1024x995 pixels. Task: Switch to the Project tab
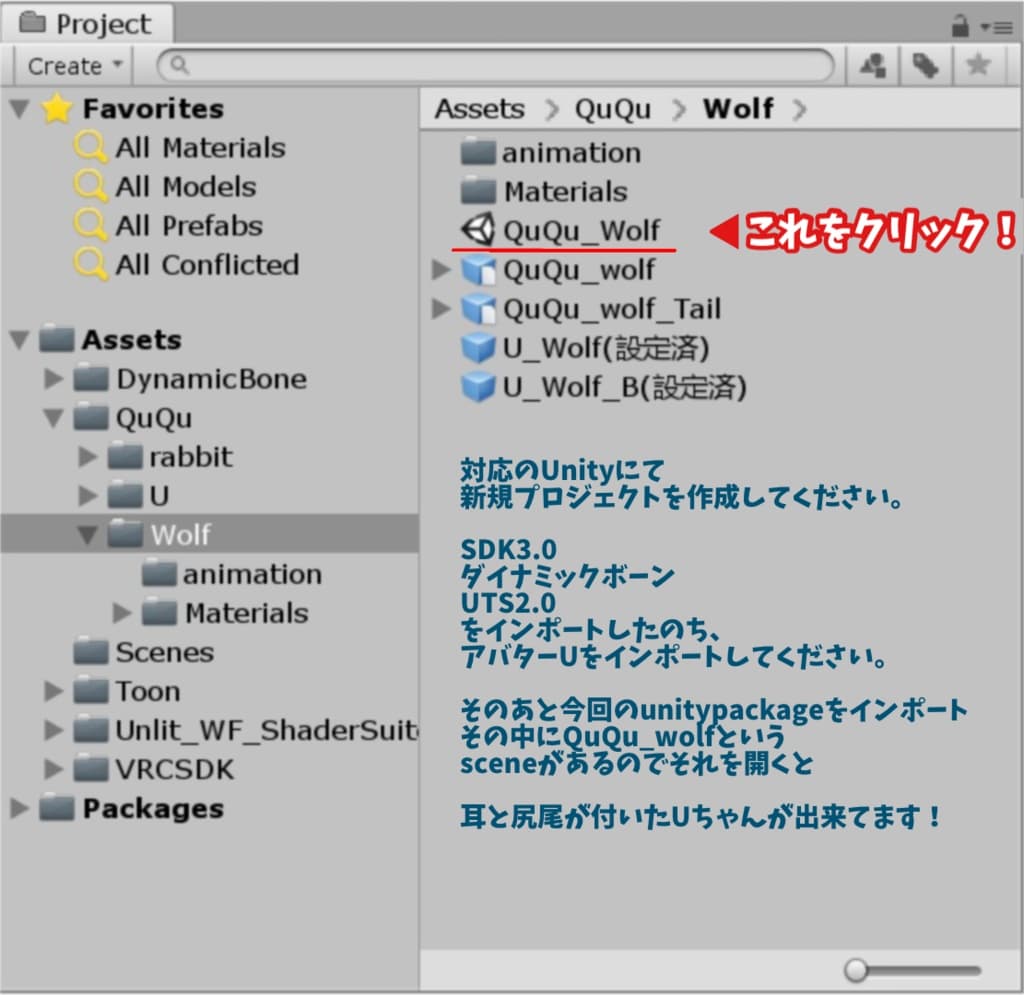tap(87, 25)
